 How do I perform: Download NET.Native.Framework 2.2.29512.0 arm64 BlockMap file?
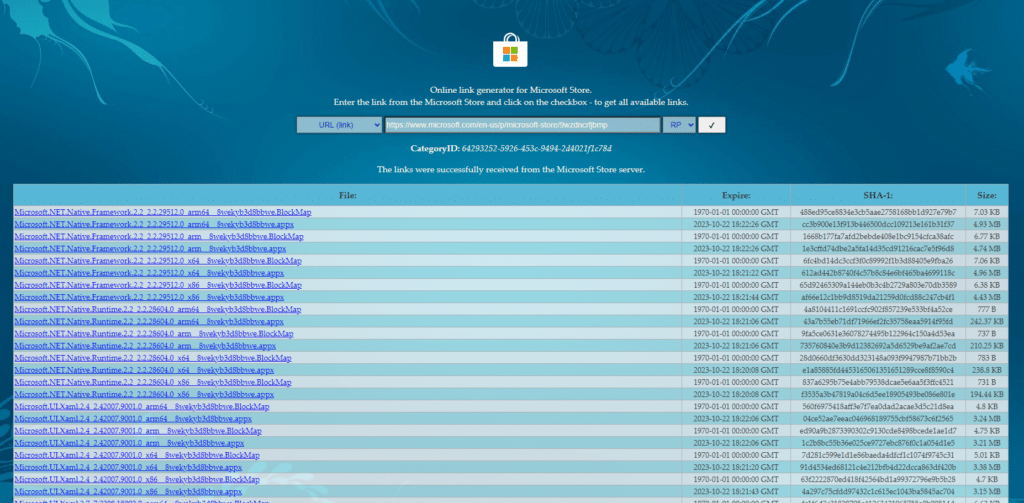point(163,212)
